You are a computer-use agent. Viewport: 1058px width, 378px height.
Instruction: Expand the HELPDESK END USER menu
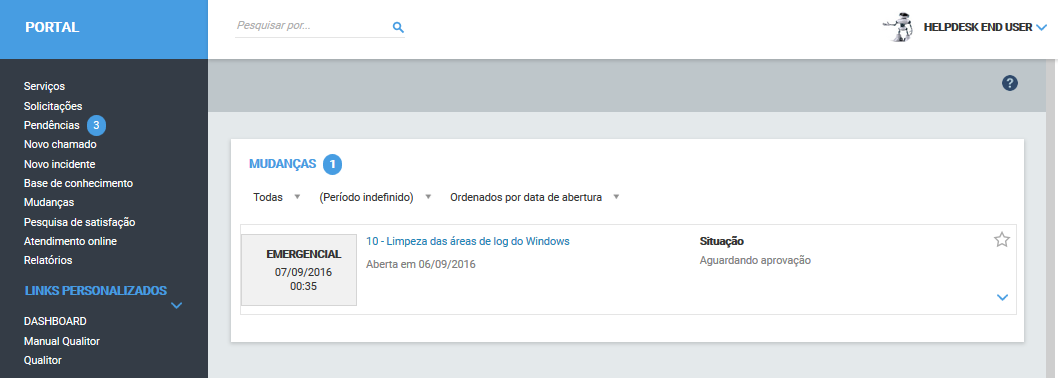1041,28
